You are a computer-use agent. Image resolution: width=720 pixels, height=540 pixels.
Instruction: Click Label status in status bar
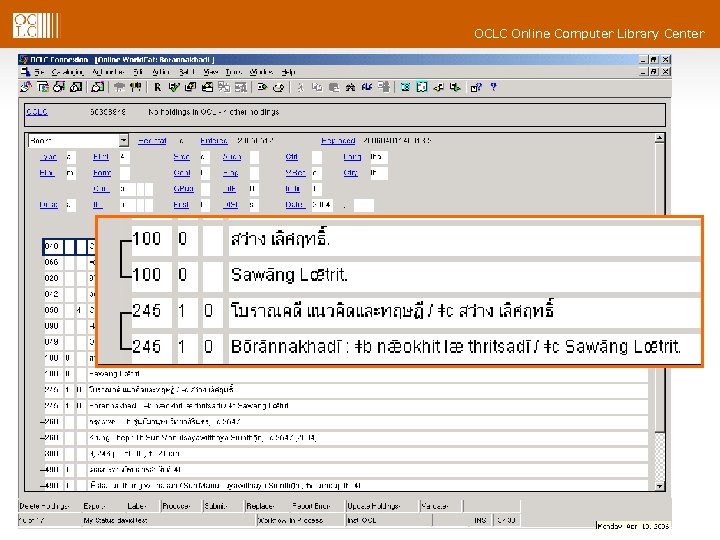point(136,506)
